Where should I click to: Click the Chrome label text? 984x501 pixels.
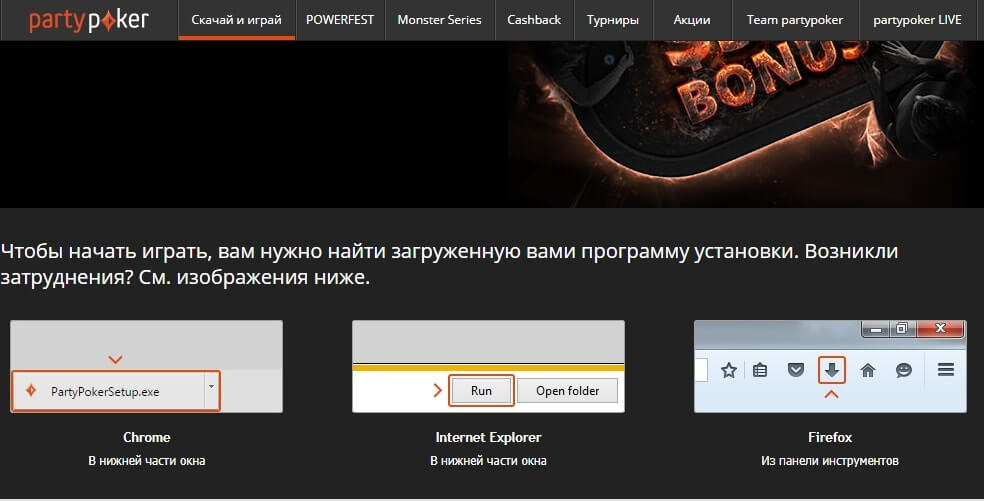click(x=146, y=438)
